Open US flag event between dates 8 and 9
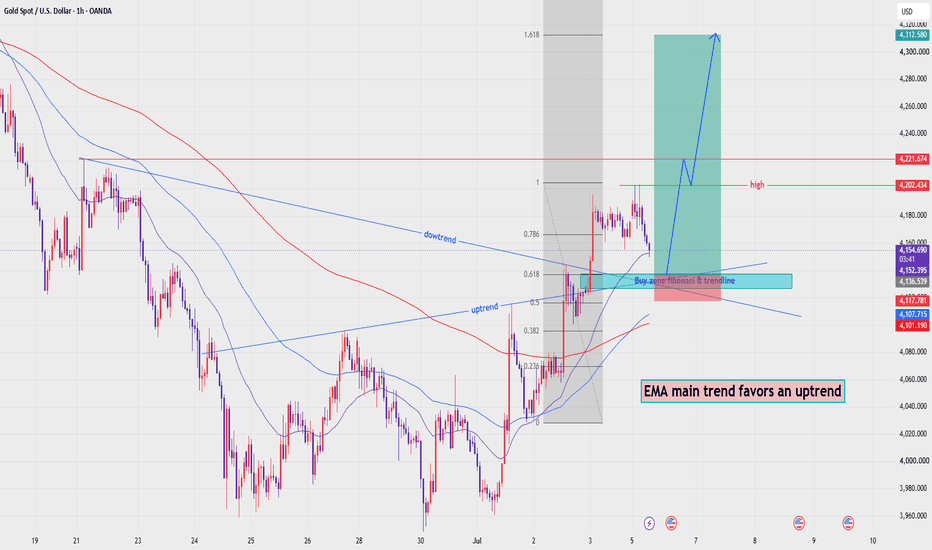Image resolution: width=932 pixels, height=550 pixels. 799,523
